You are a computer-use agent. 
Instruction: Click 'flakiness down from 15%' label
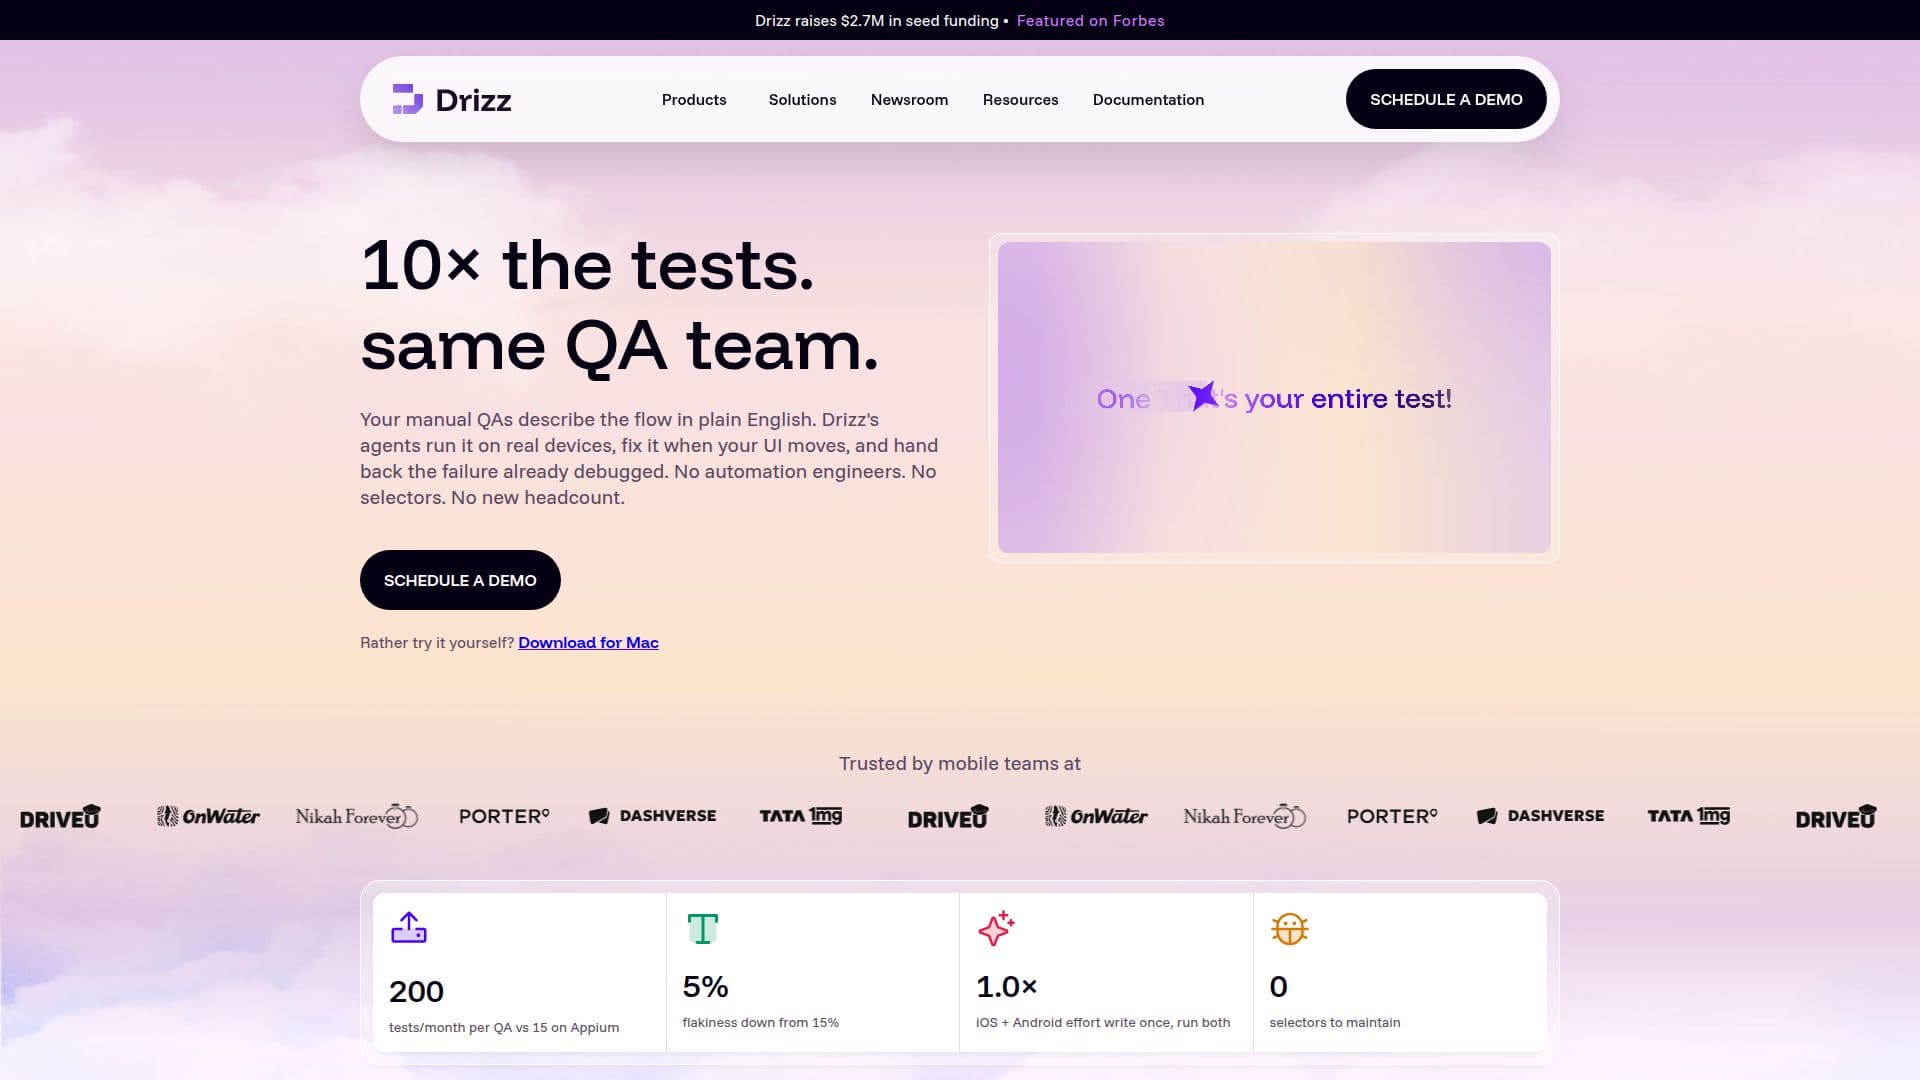[x=760, y=1022]
